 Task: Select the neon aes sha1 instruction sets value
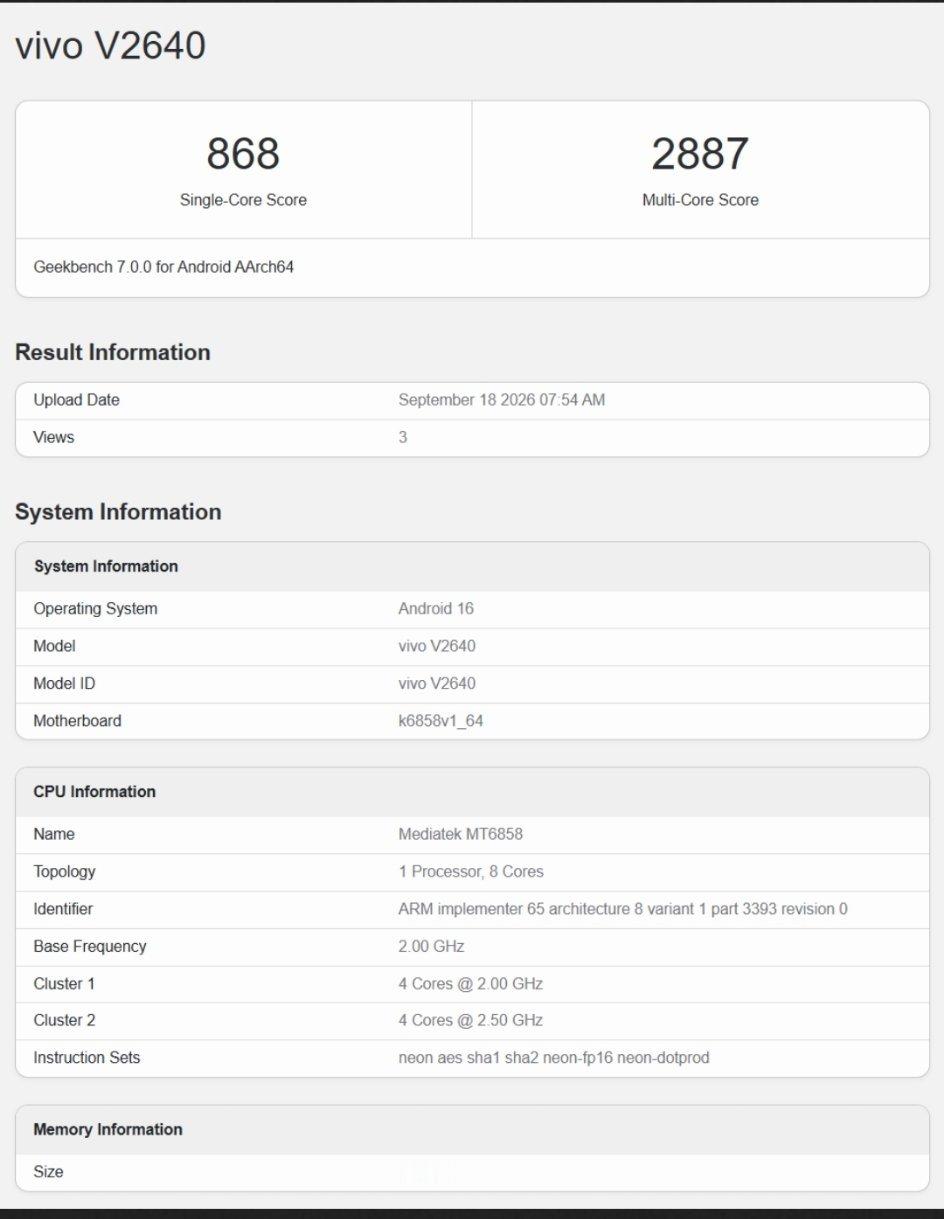[x=554, y=1058]
